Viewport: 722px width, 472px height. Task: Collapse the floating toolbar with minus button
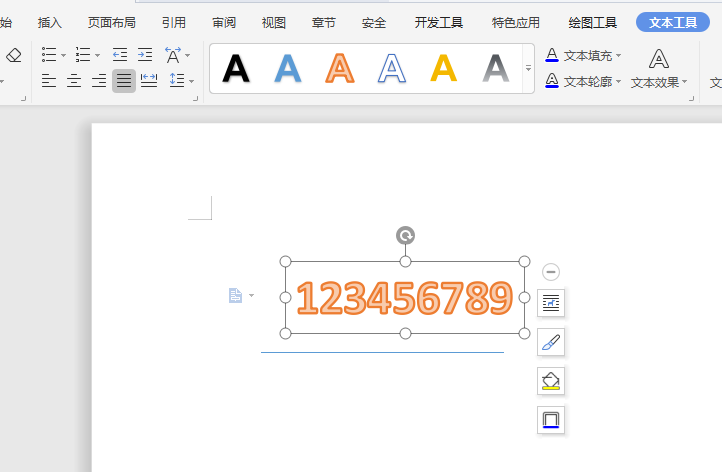click(x=551, y=272)
